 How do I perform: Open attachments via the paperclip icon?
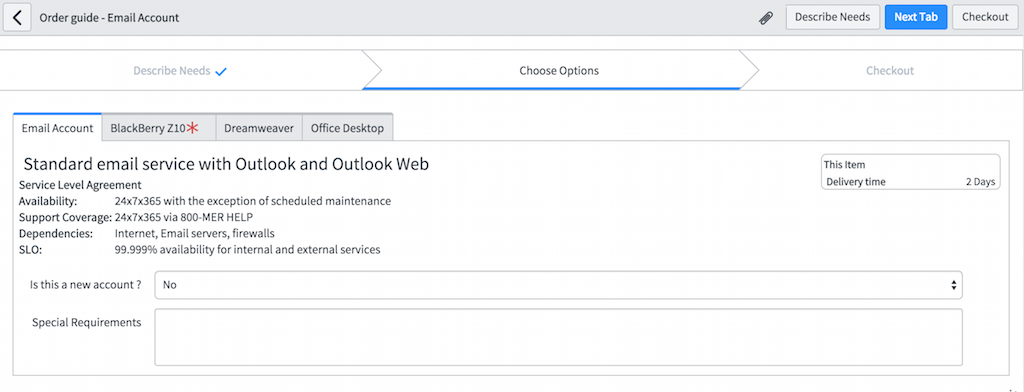[x=766, y=18]
